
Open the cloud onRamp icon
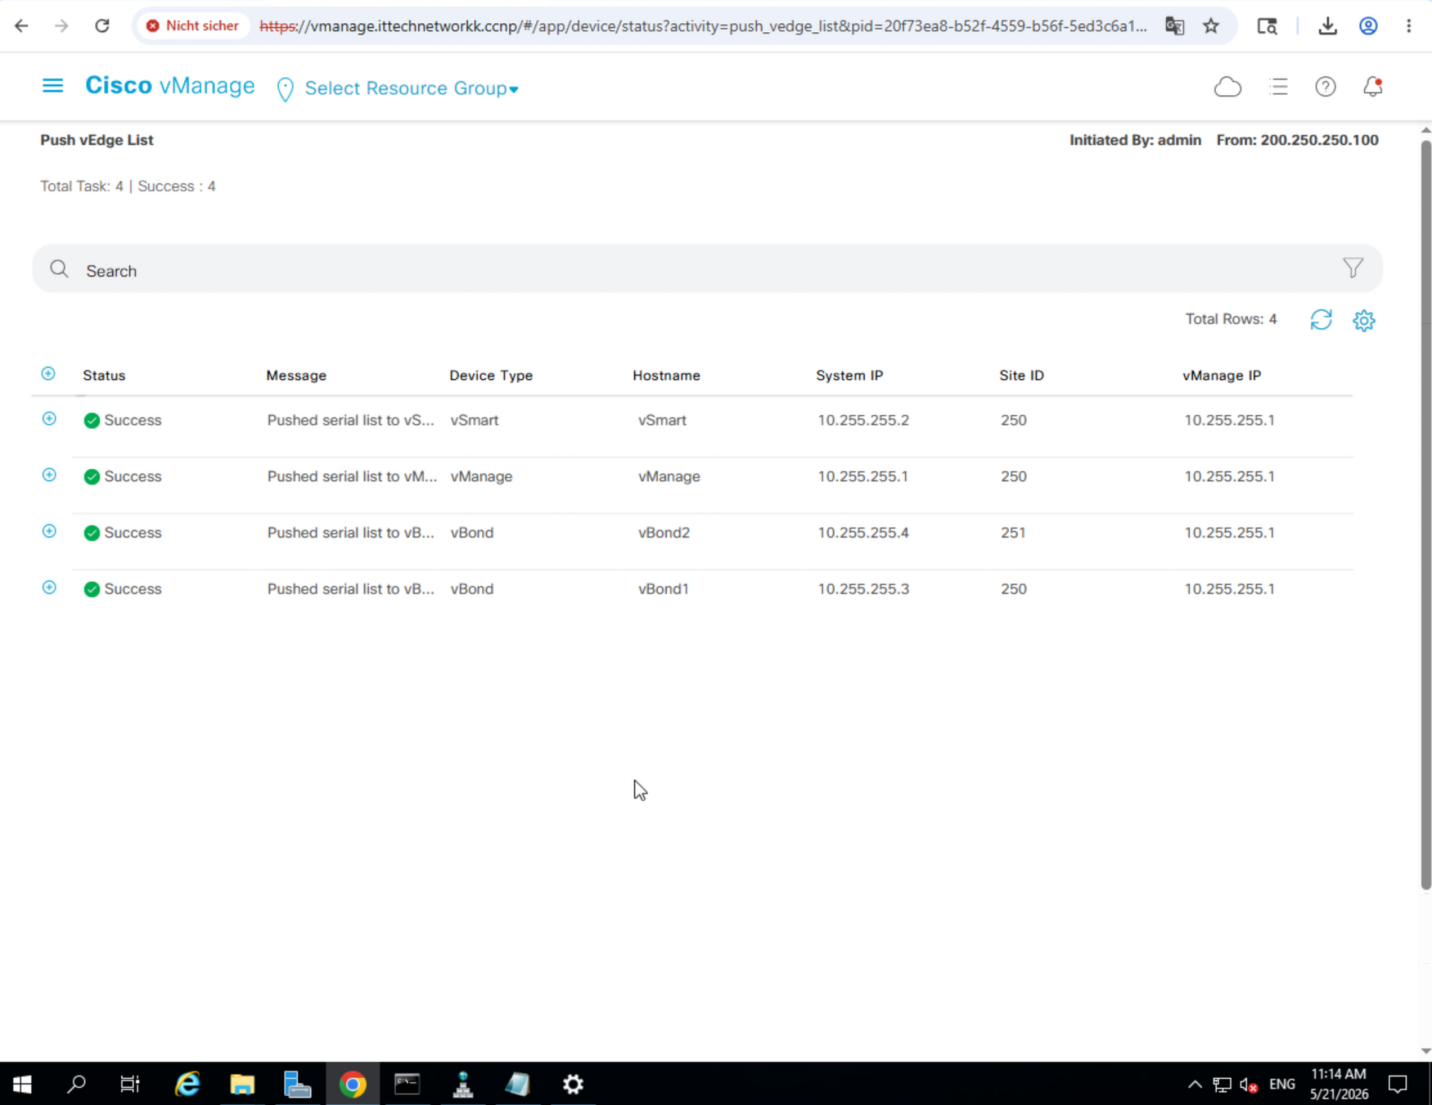(1228, 87)
